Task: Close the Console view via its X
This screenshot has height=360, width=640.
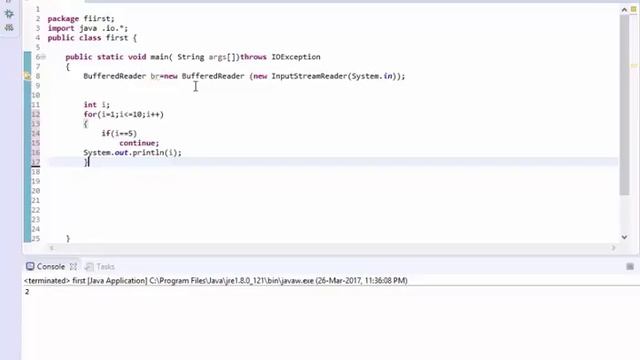Action: click(73, 267)
